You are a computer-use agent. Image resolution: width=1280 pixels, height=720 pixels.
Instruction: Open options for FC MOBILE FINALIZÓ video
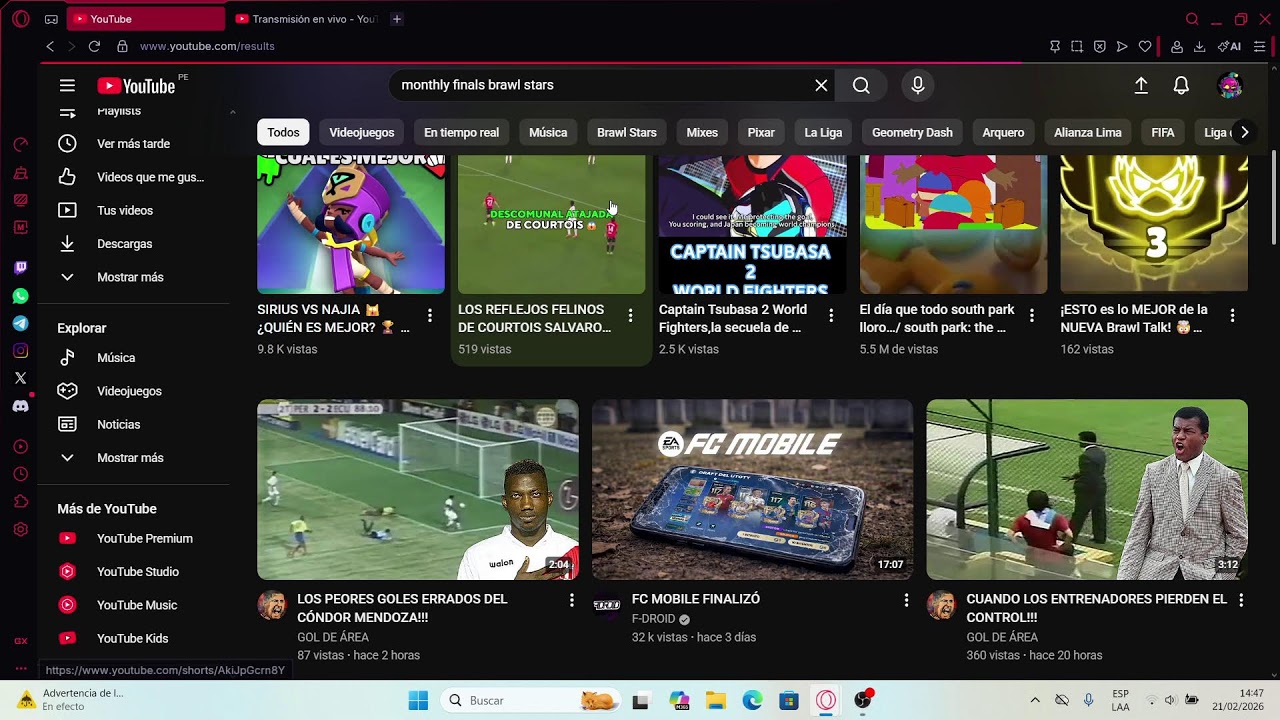[906, 600]
